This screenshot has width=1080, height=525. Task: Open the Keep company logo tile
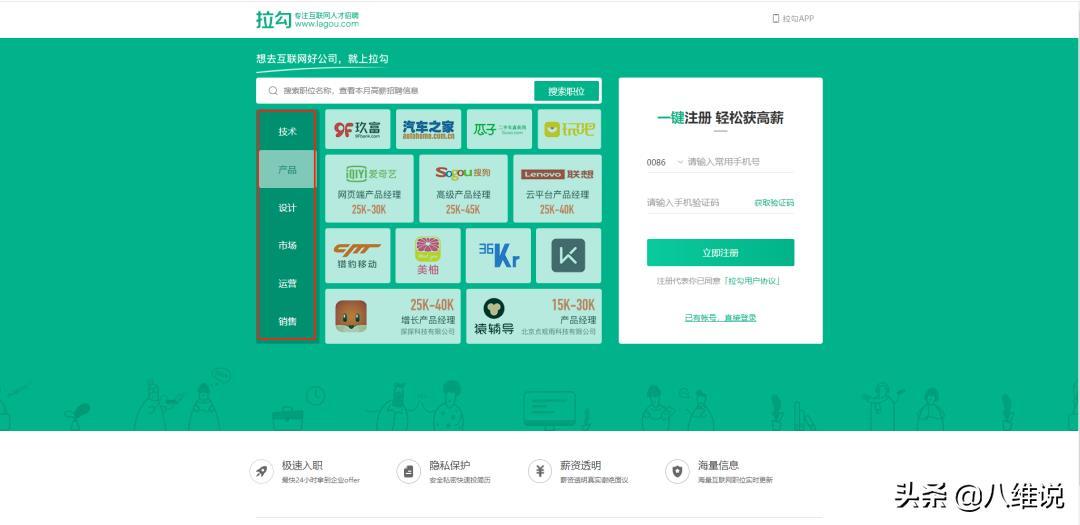(x=568, y=255)
